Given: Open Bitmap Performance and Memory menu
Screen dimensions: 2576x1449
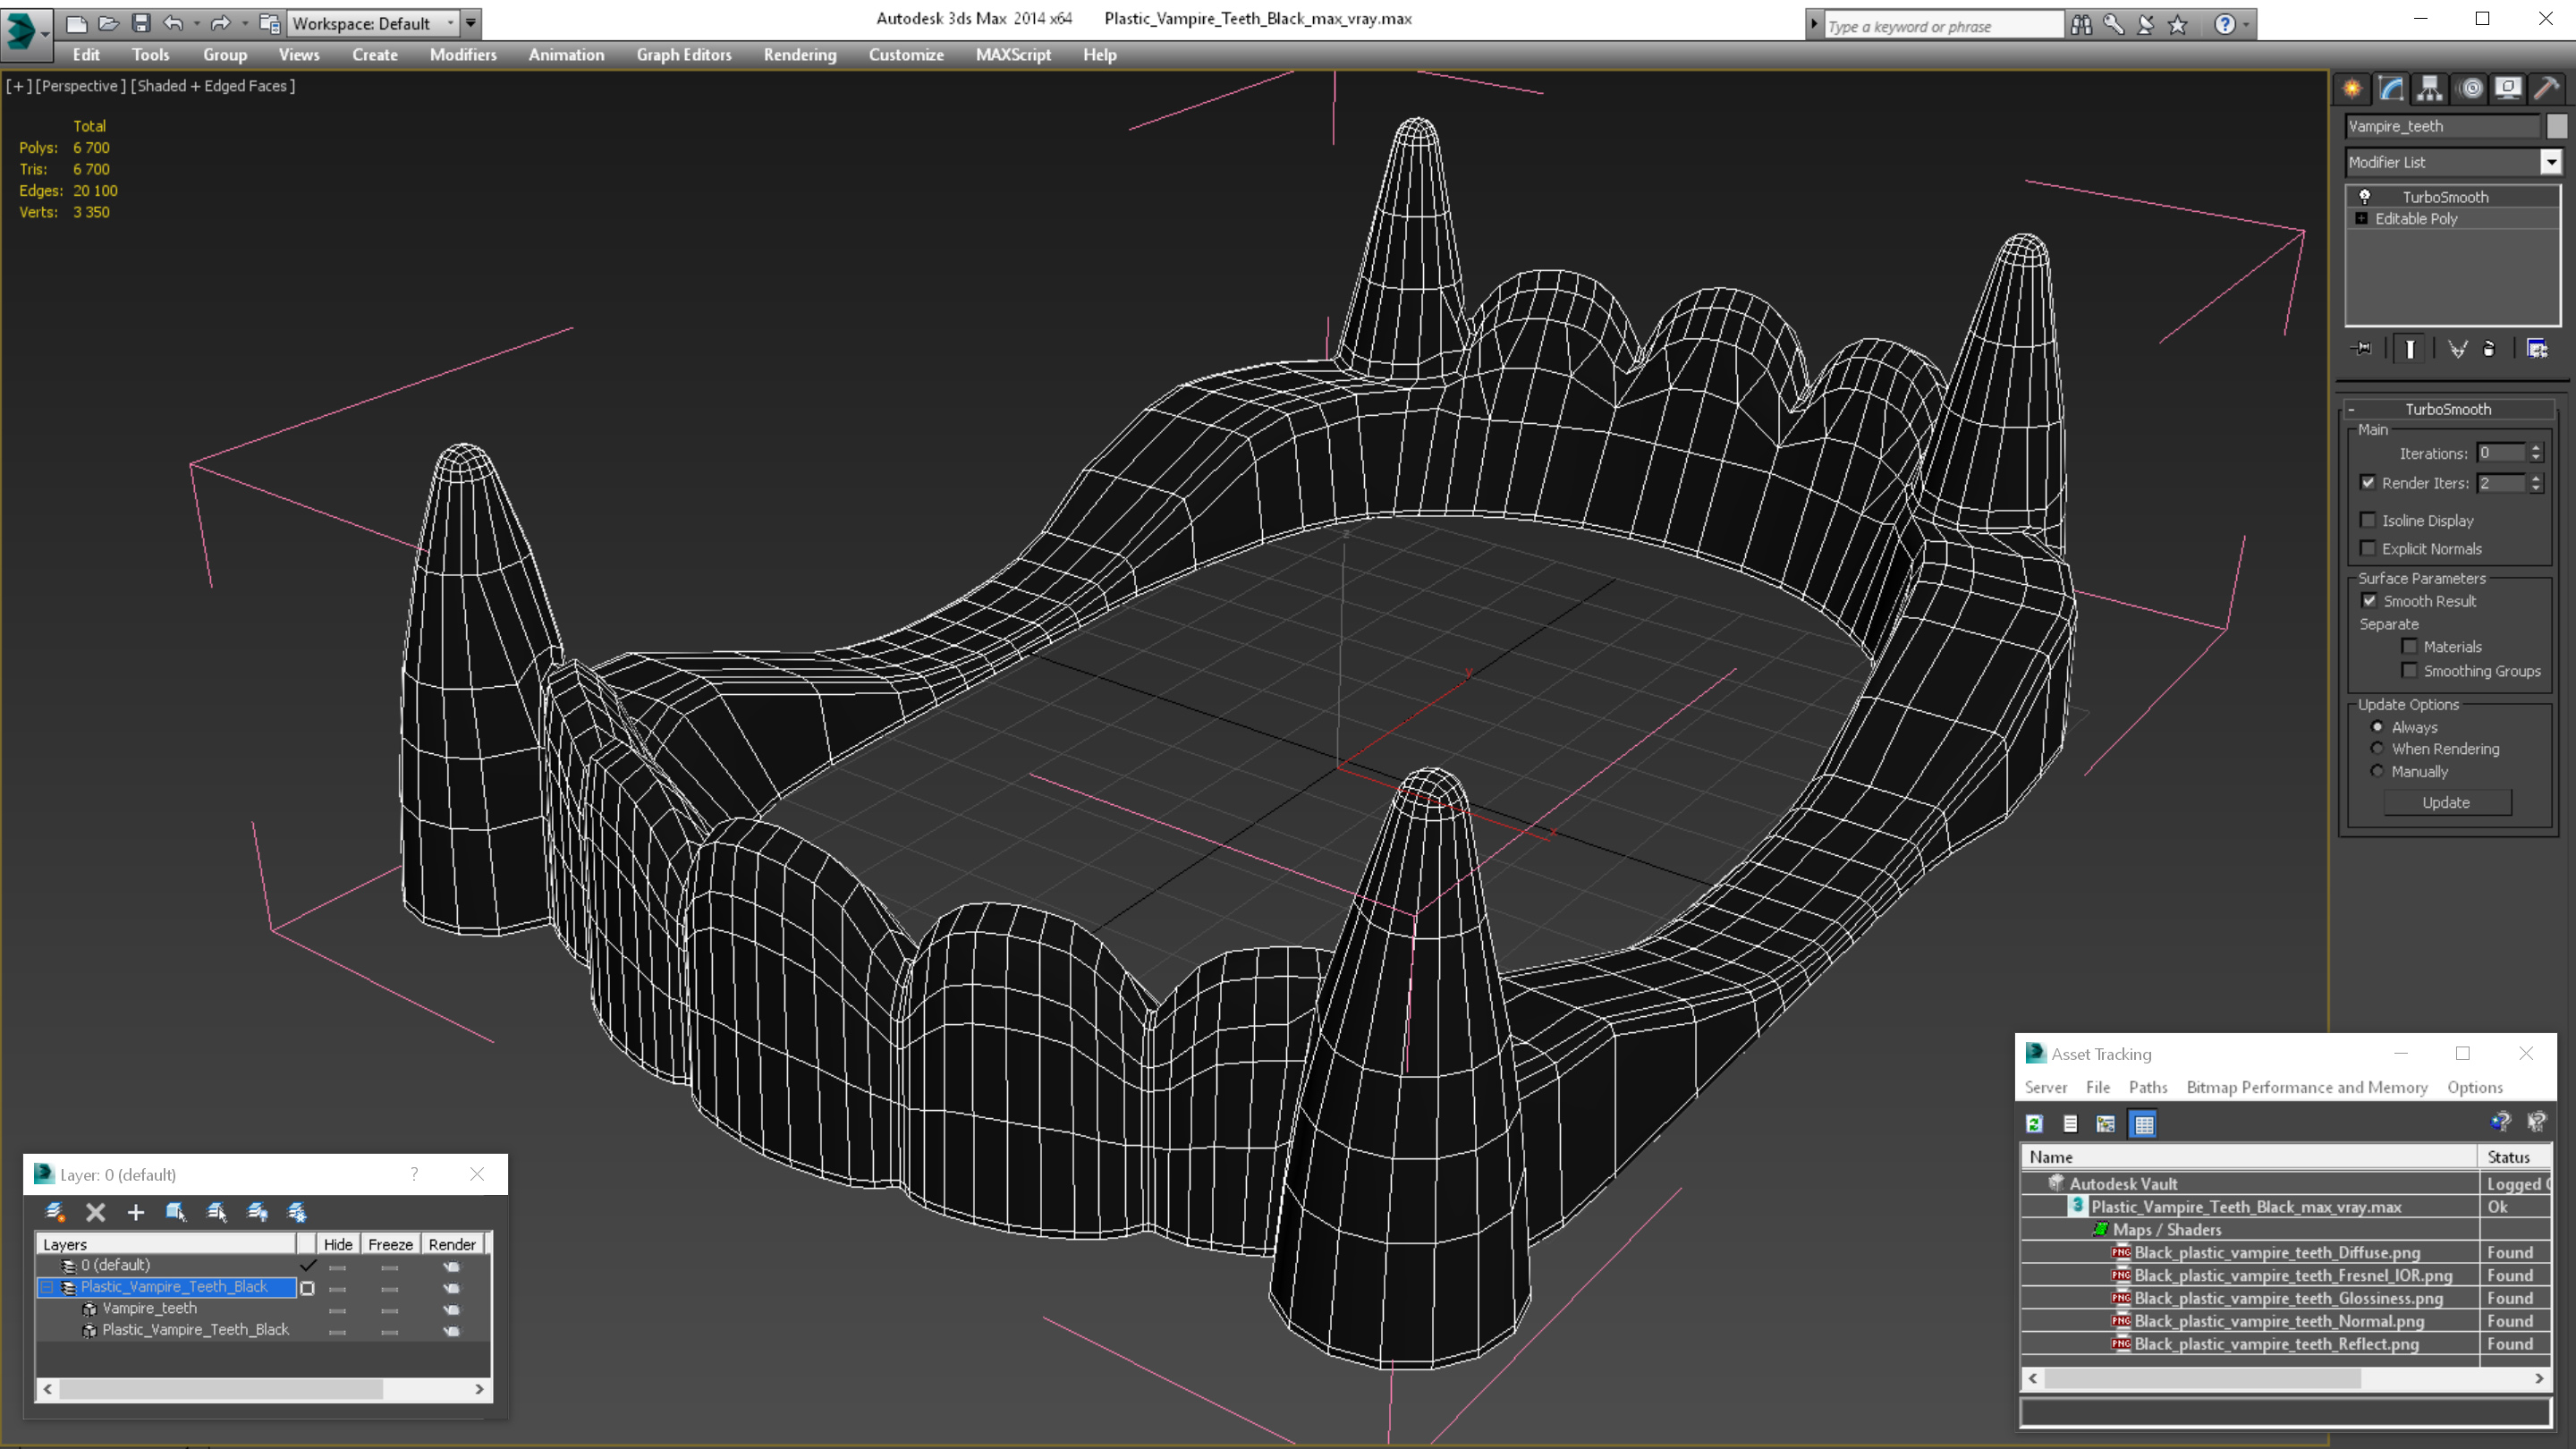Looking at the screenshot, I should [x=2306, y=1087].
